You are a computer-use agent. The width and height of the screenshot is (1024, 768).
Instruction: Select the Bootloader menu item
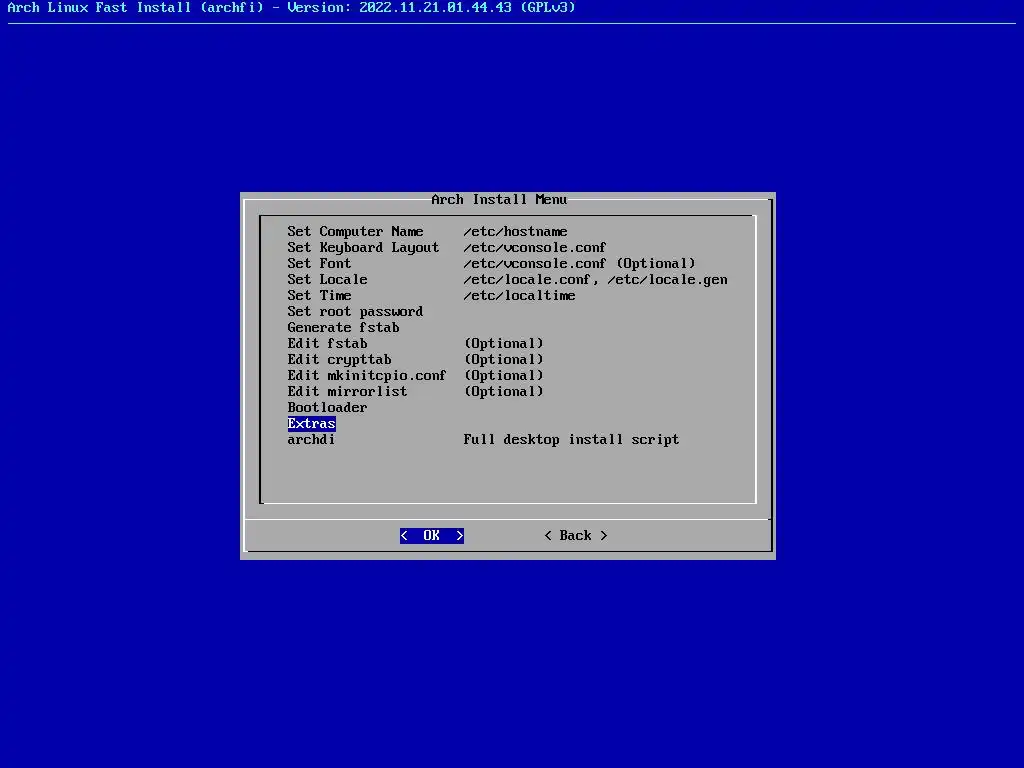click(x=327, y=408)
